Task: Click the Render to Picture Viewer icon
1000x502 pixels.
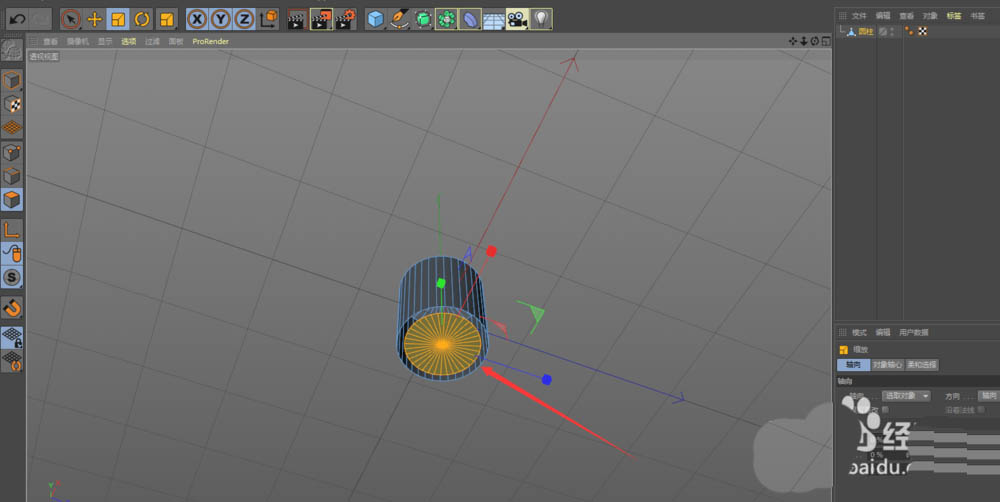Action: click(x=321, y=18)
